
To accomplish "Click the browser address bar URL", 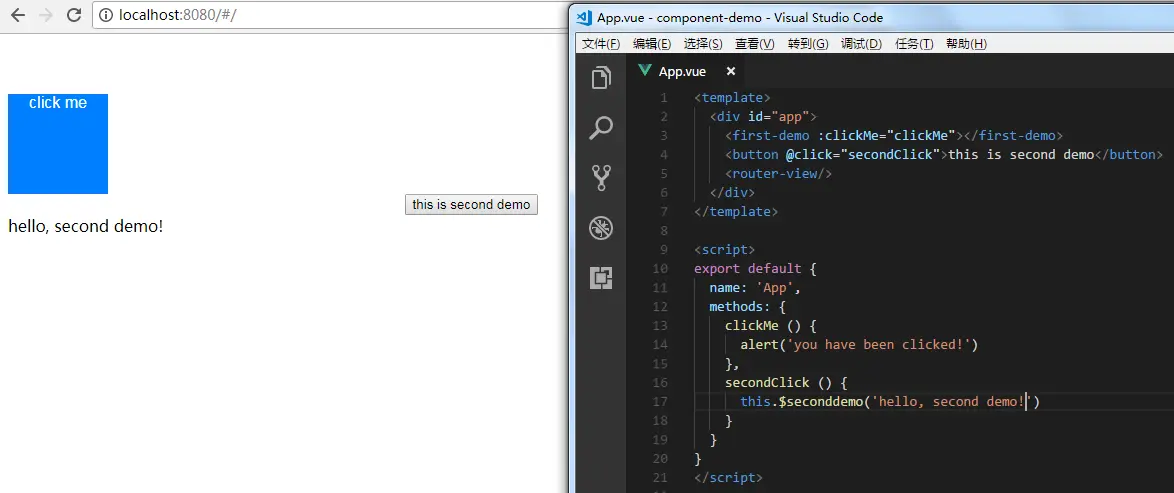I will pyautogui.click(x=177, y=15).
